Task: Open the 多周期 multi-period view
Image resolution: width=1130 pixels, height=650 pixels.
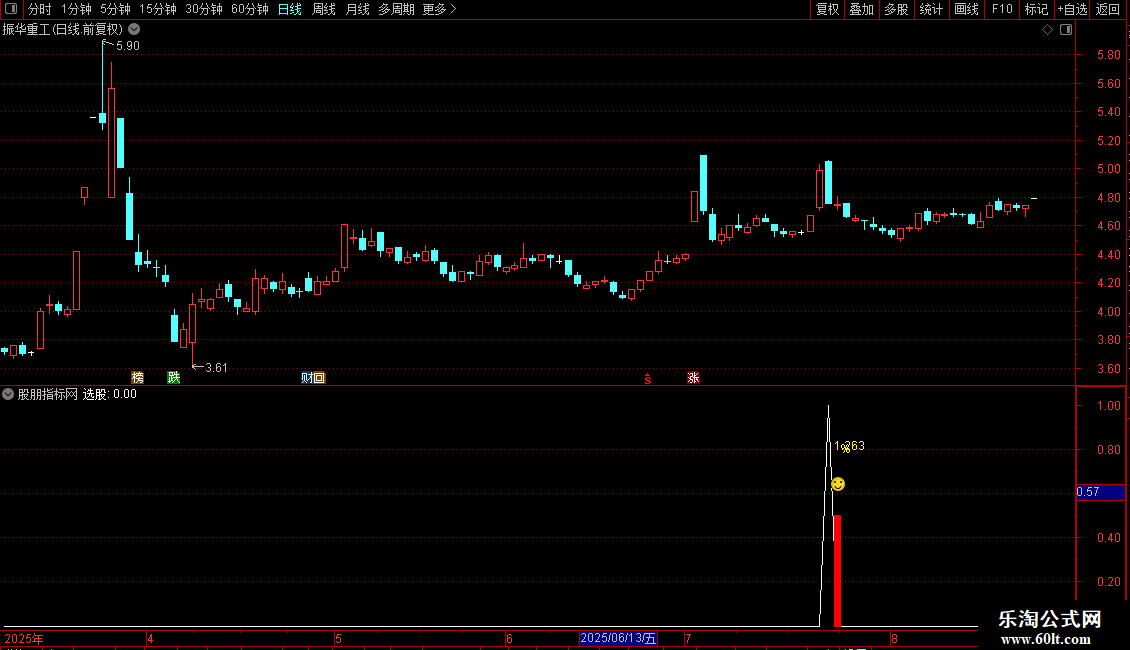Action: (396, 9)
